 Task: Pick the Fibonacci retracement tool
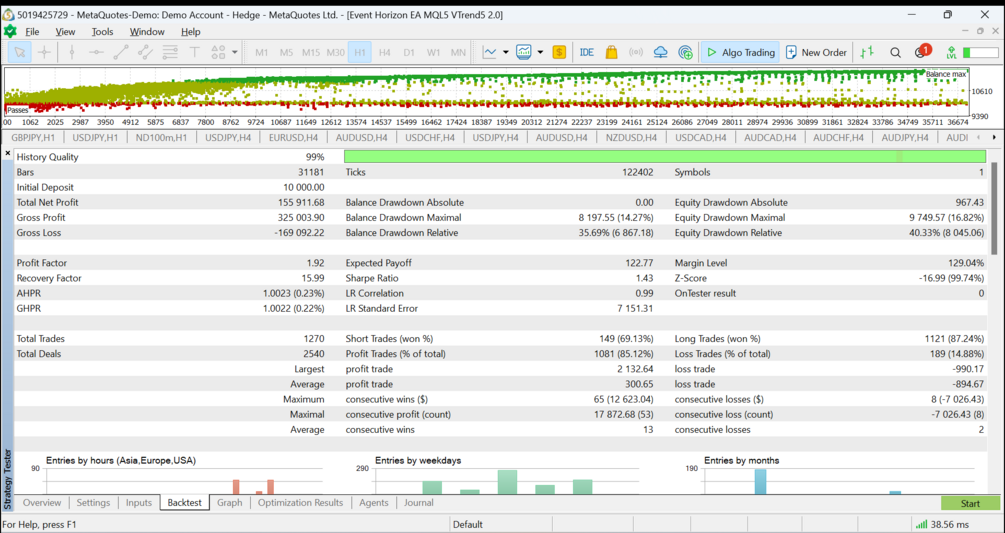[x=170, y=53]
